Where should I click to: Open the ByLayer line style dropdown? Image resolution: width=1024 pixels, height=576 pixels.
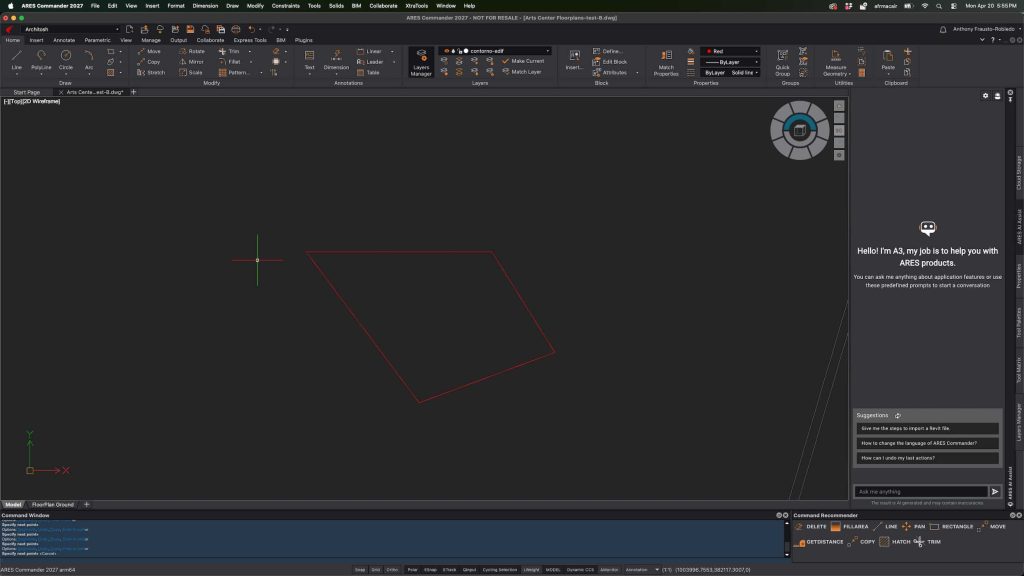coord(730,62)
